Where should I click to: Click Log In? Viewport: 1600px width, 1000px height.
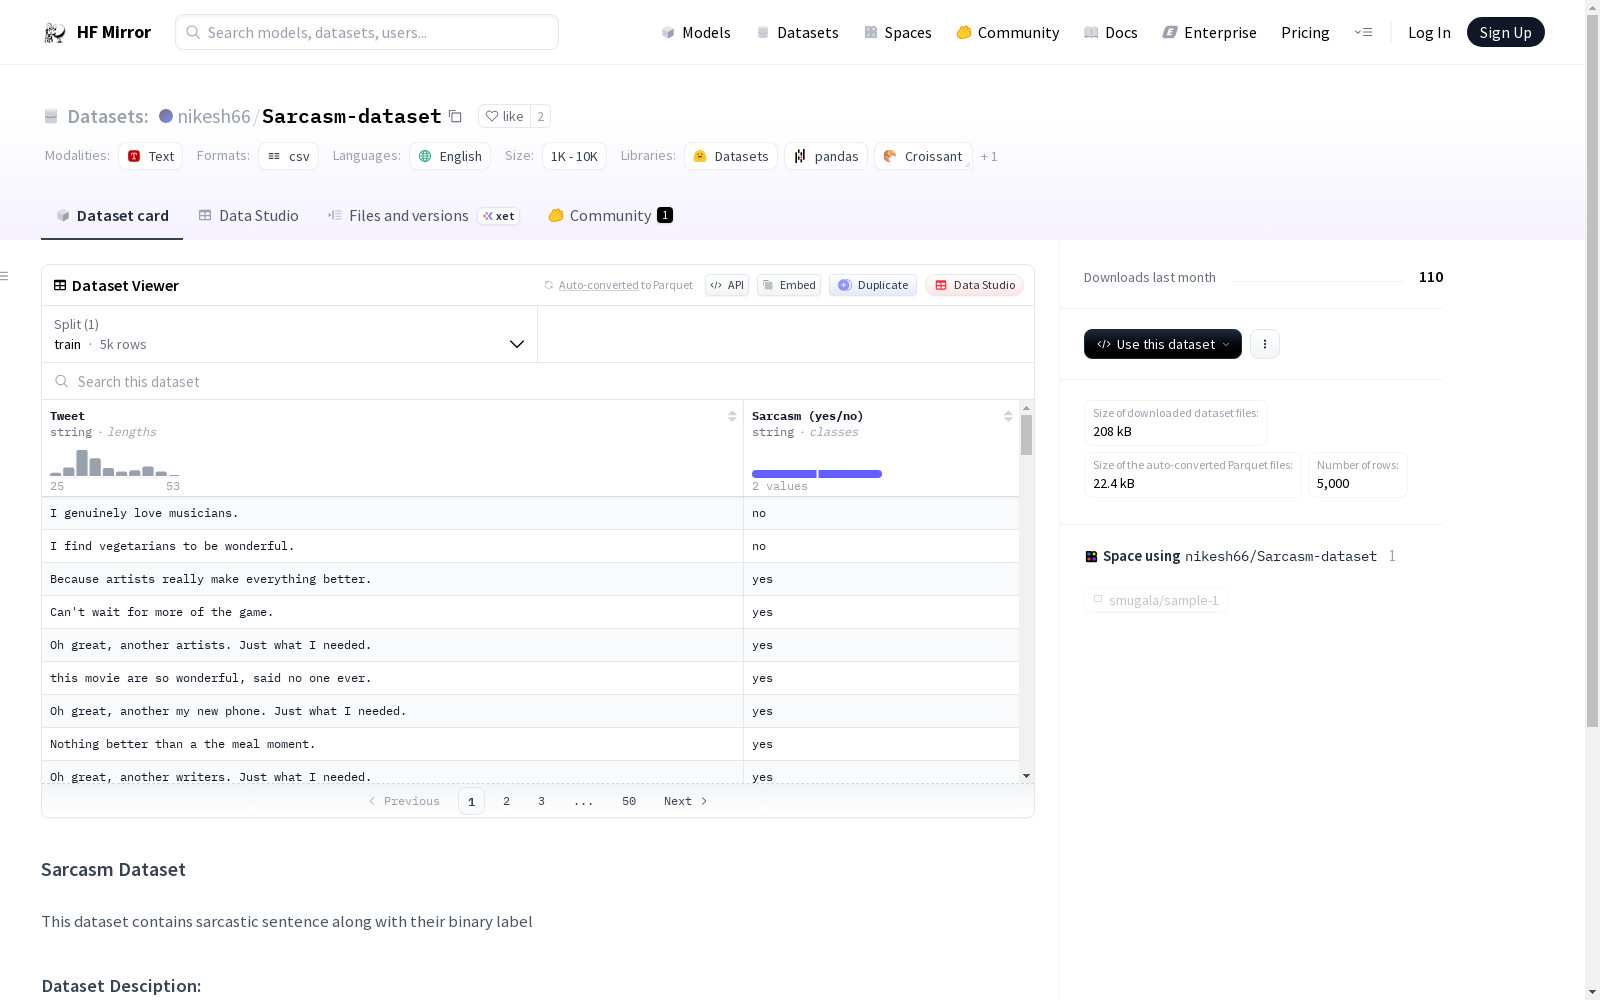(1429, 32)
